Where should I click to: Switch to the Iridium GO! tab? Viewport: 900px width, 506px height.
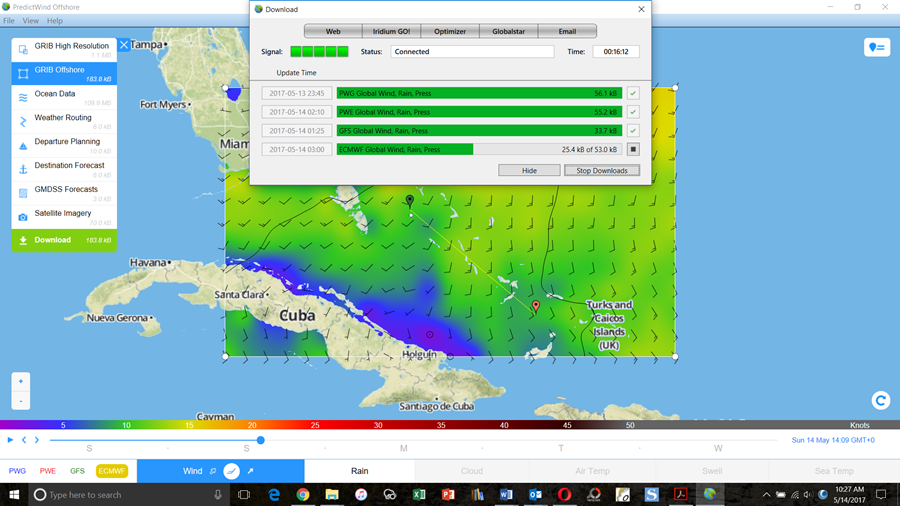(391, 31)
